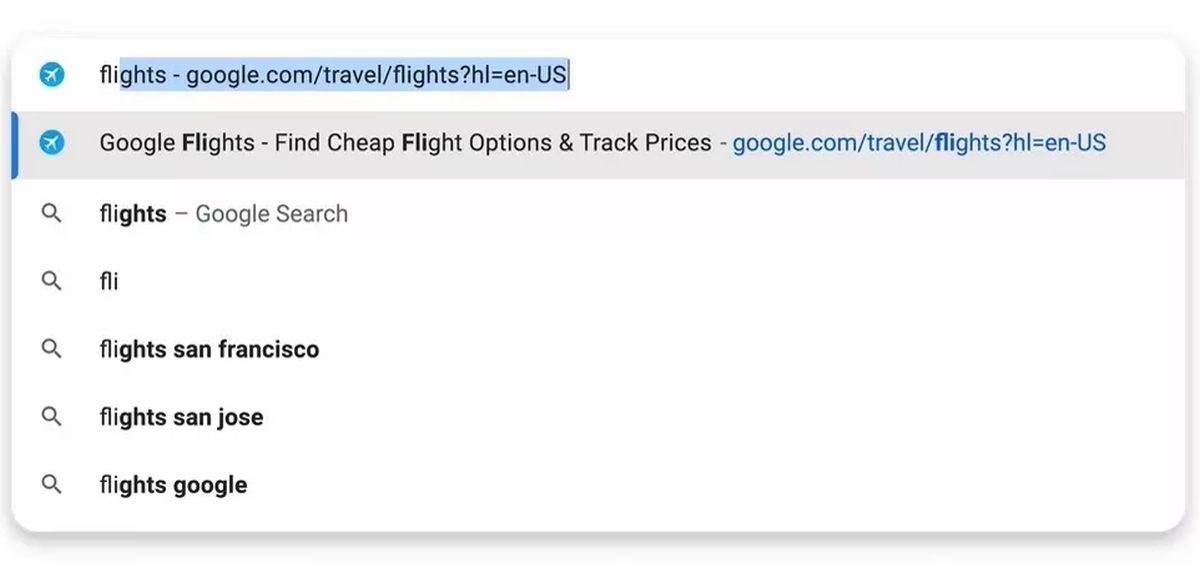Image resolution: width=1200 pixels, height=568 pixels.
Task: Click search icon beside "flights san jose"
Action: [x=52, y=416]
